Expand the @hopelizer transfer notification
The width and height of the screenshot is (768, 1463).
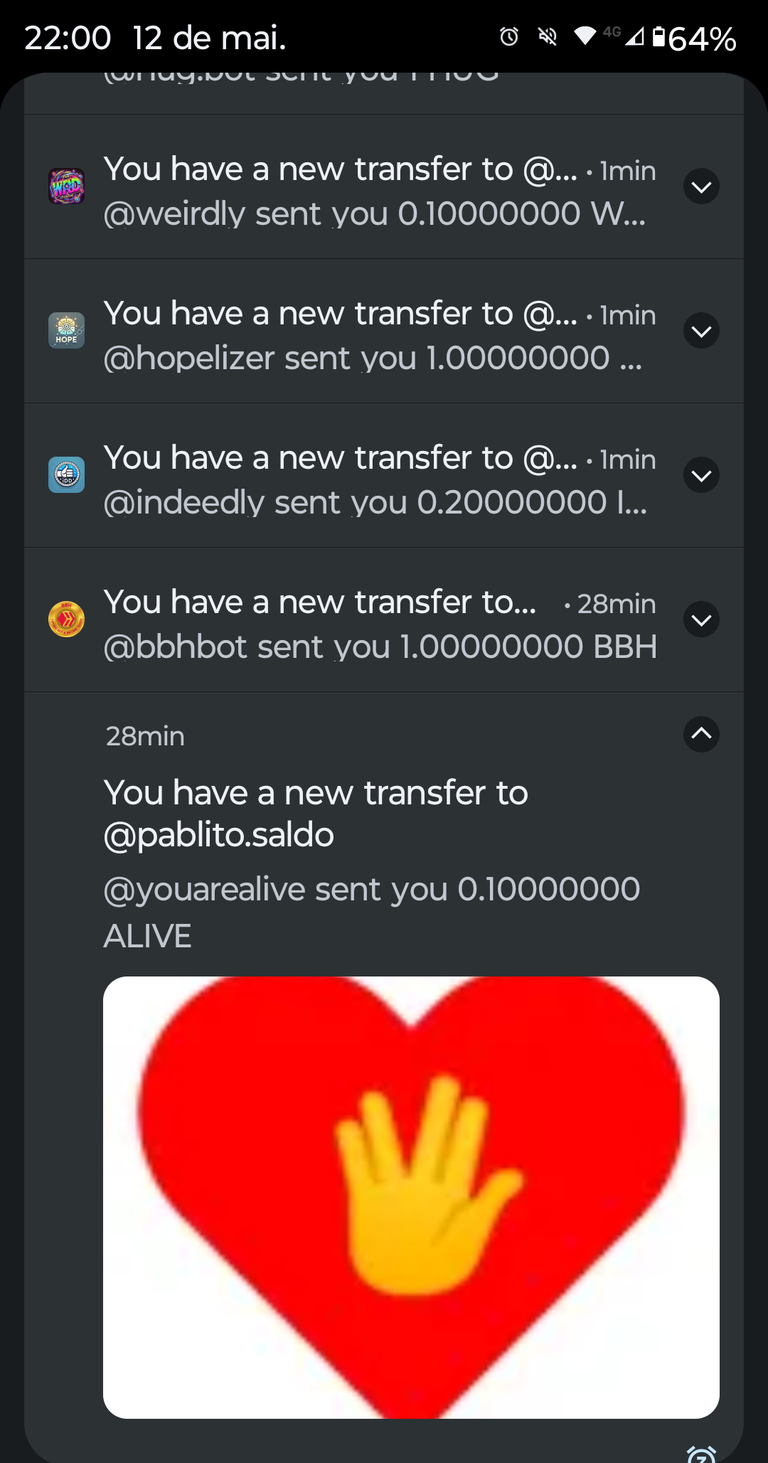coord(702,330)
